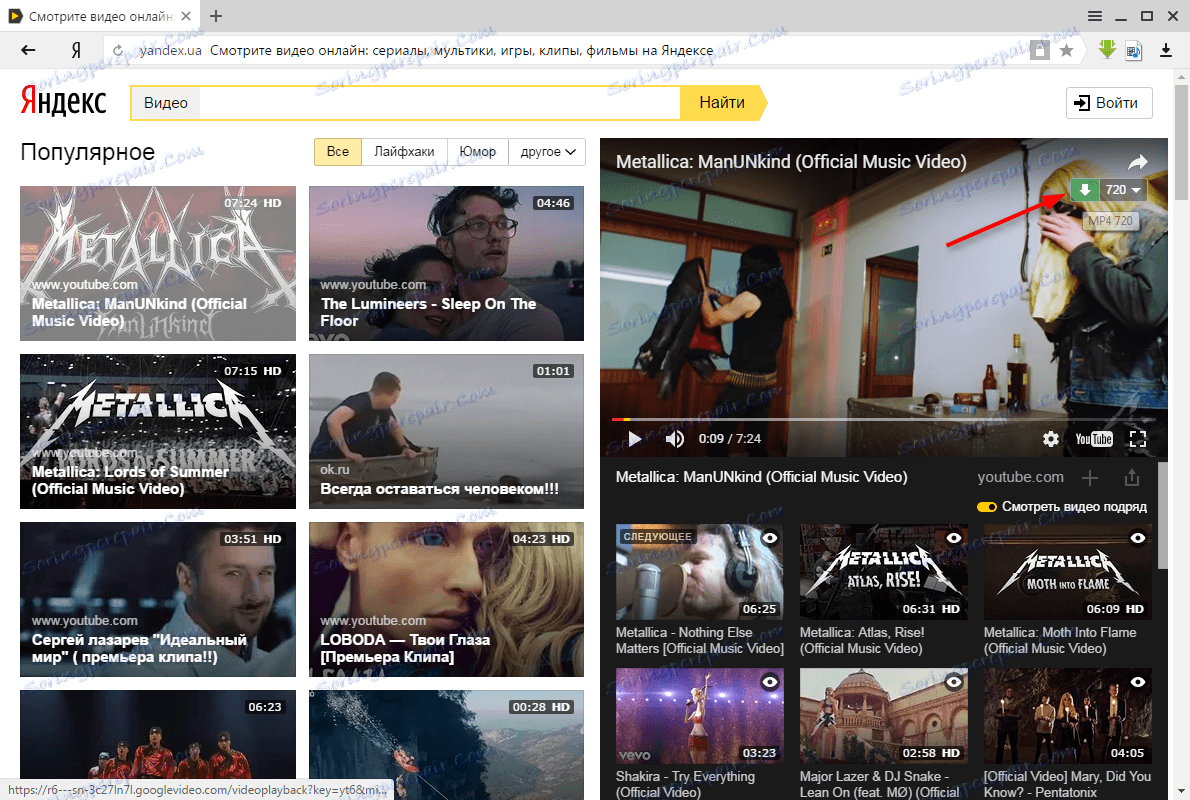
Task: Click the 'Видео' label in the search box
Action: (165, 103)
